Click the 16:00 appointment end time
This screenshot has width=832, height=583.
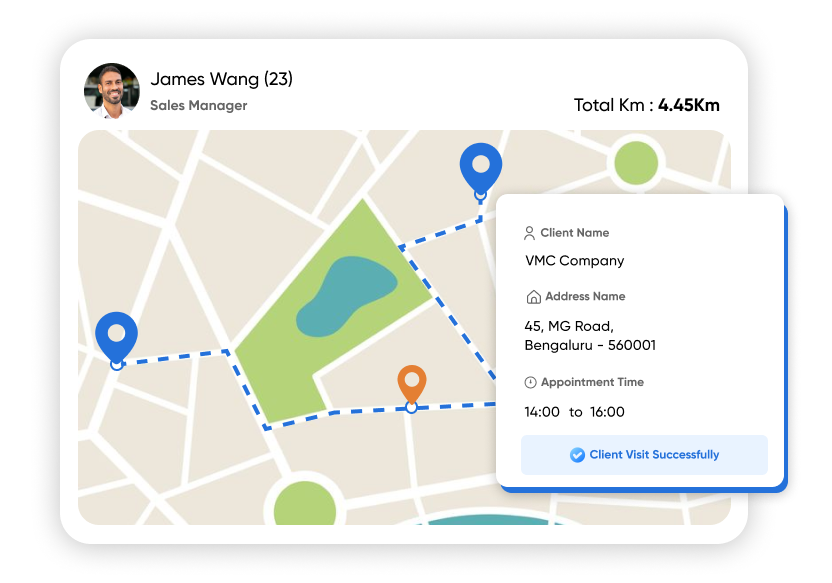click(607, 412)
